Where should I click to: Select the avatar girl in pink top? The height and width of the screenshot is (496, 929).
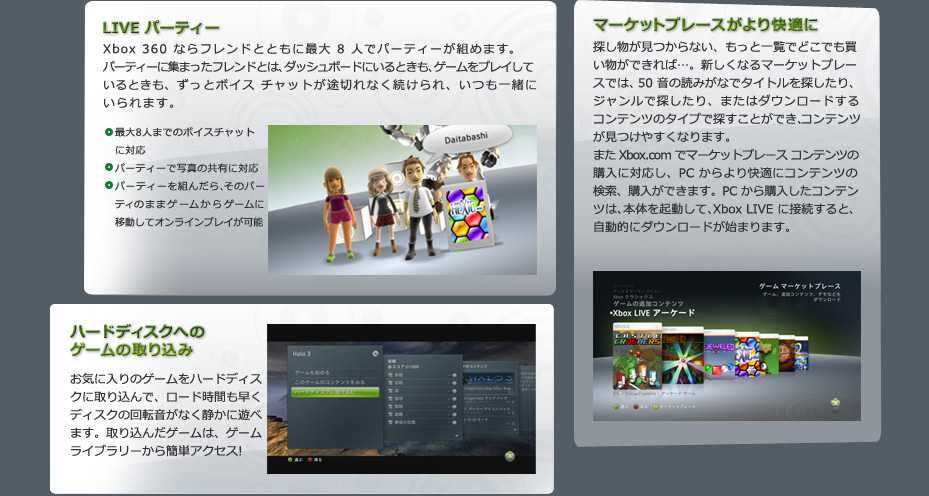[x=339, y=213]
